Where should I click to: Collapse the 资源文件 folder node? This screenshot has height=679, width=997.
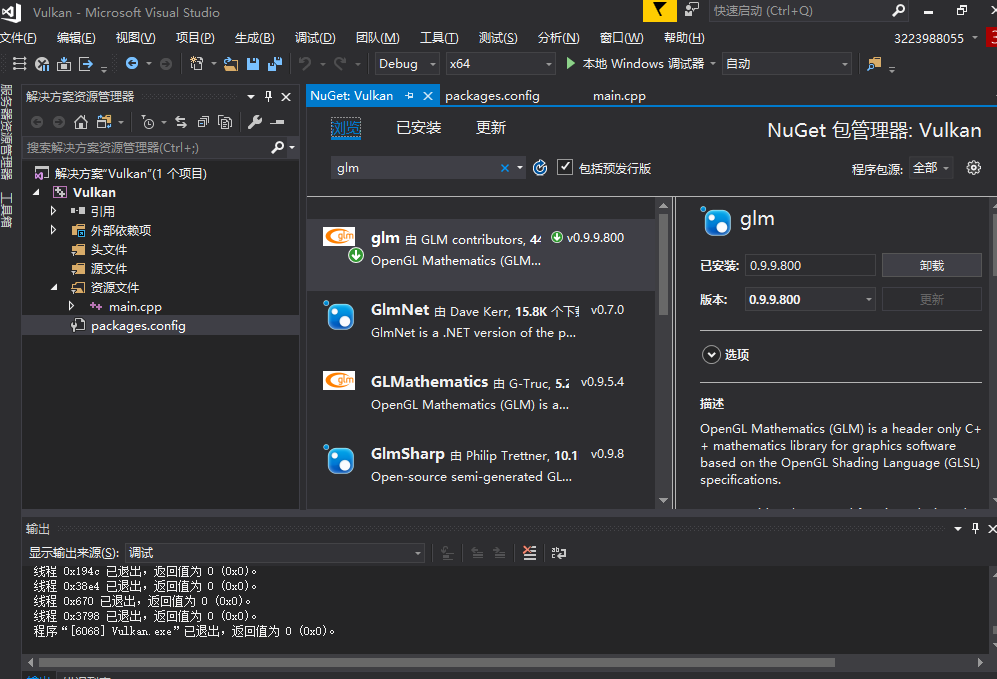(x=54, y=287)
